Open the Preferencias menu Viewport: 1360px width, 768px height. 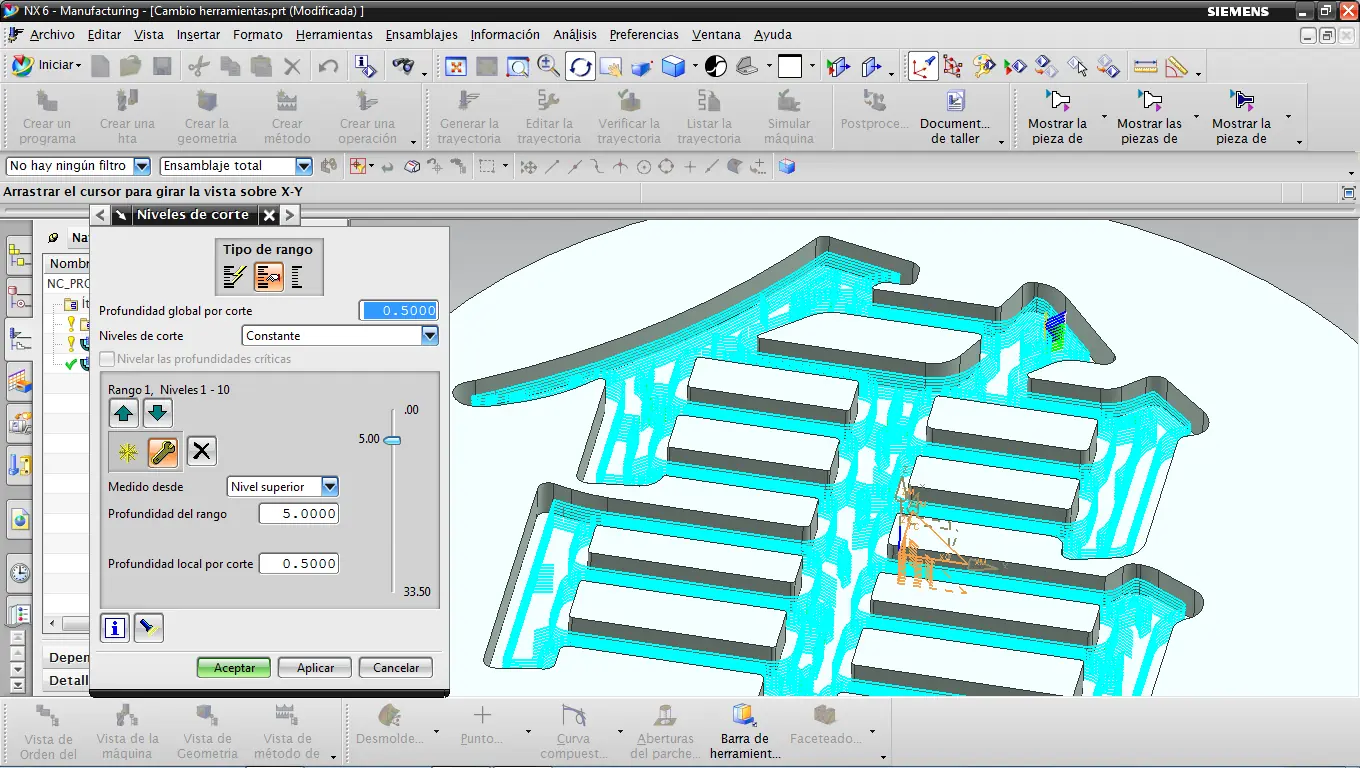click(x=643, y=35)
